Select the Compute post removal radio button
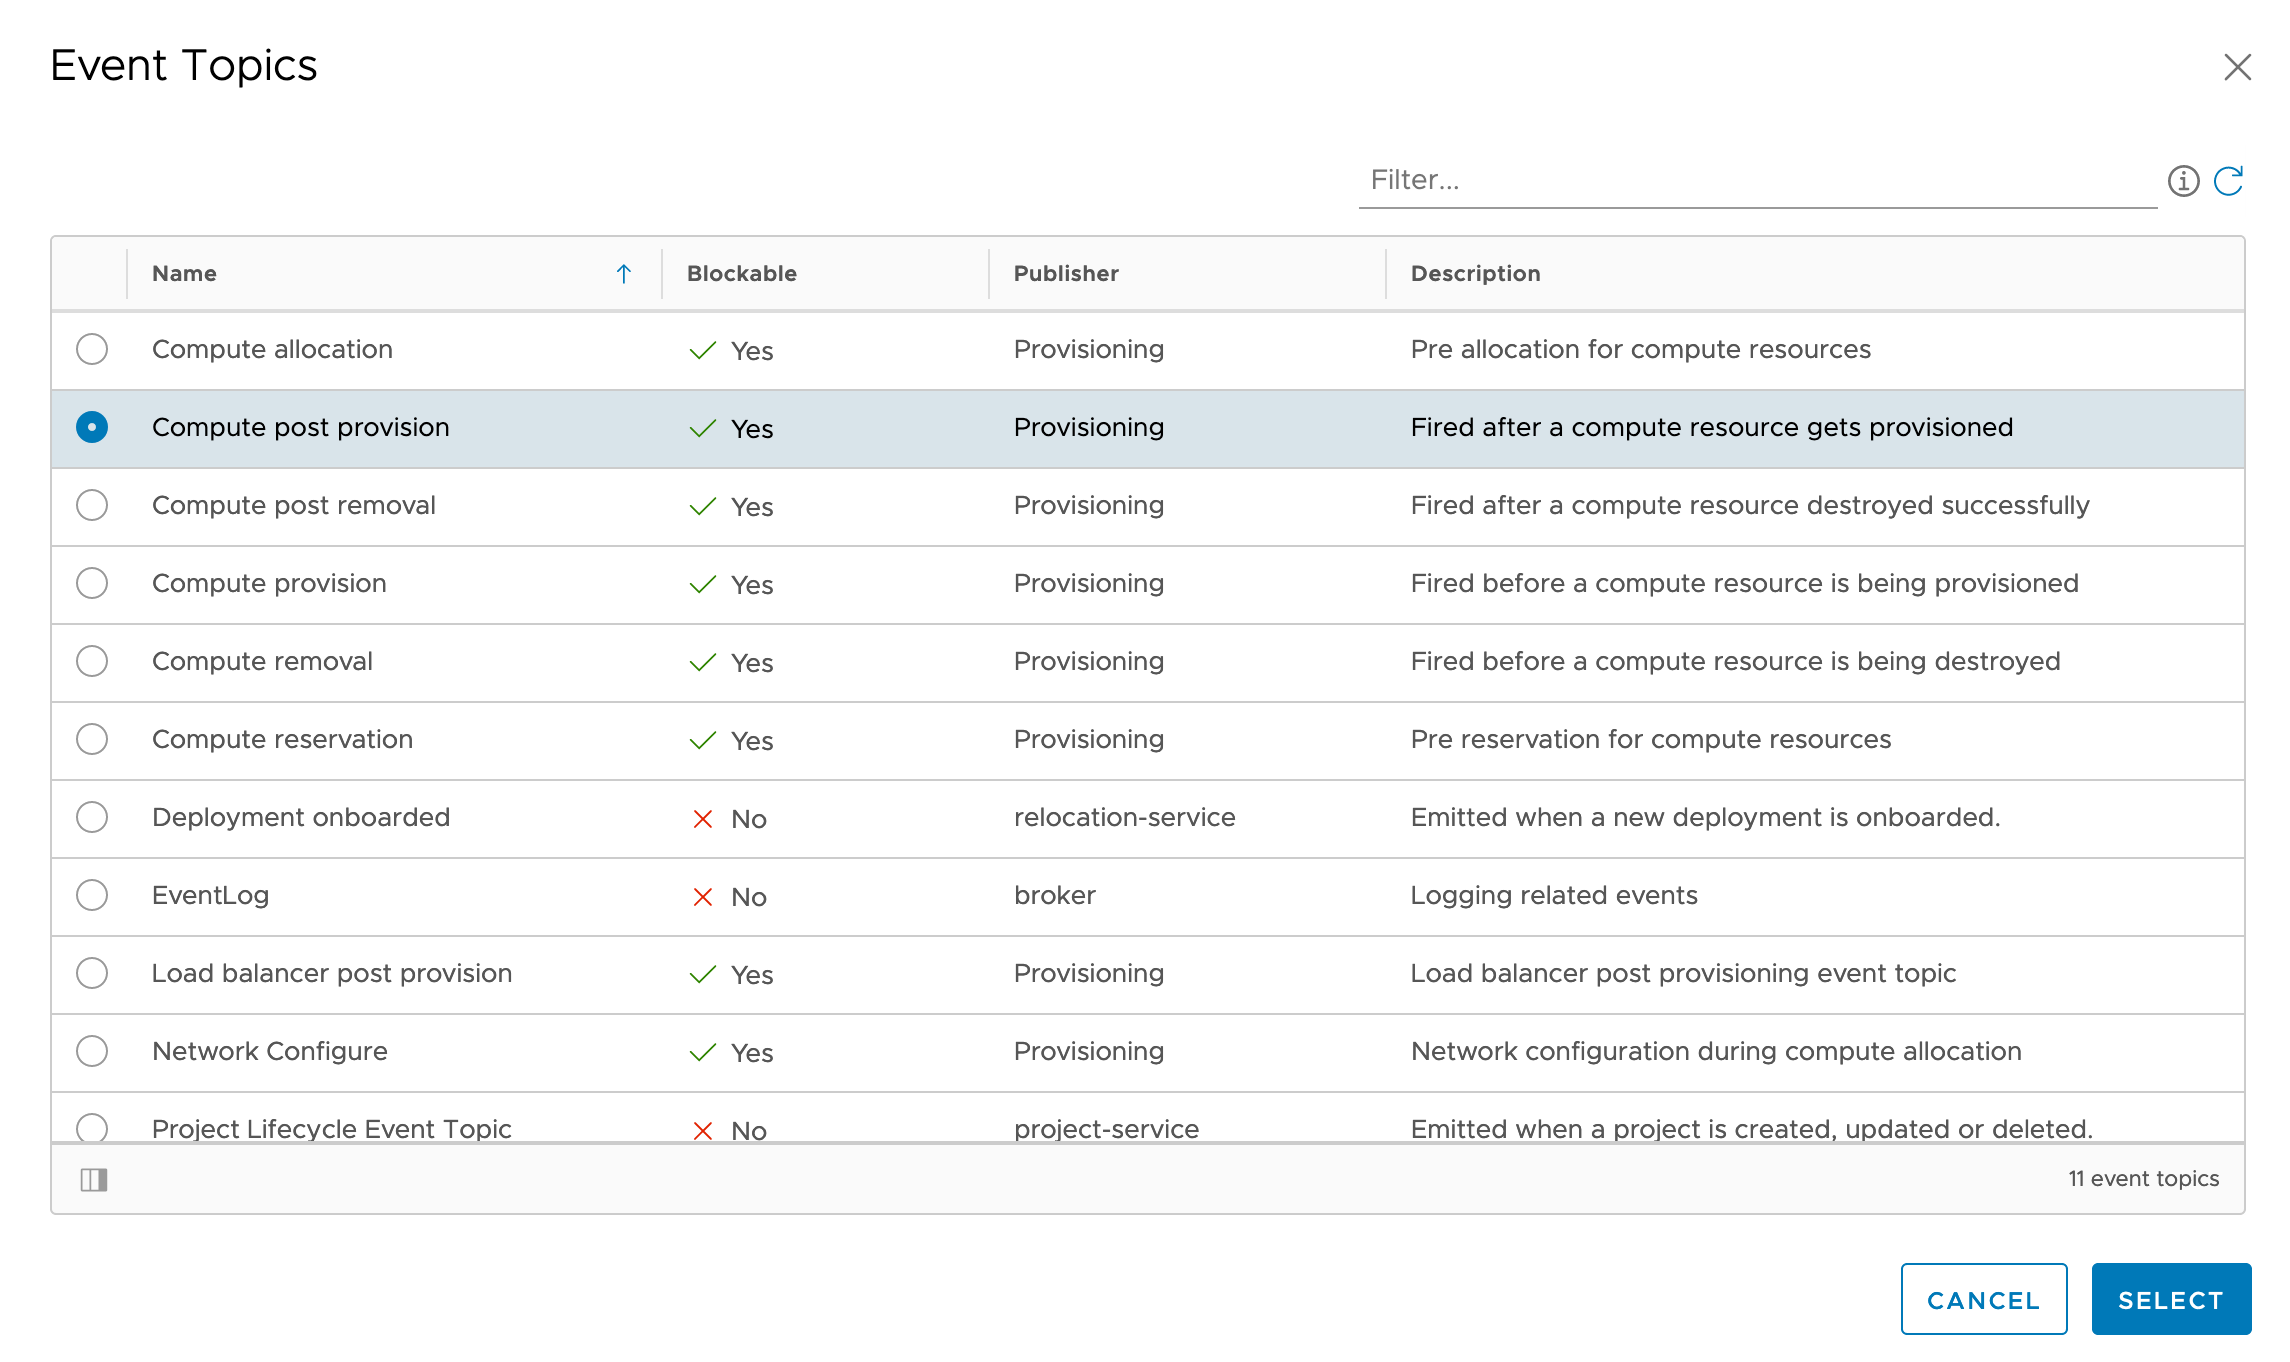The image size is (2290, 1362). [x=92, y=505]
